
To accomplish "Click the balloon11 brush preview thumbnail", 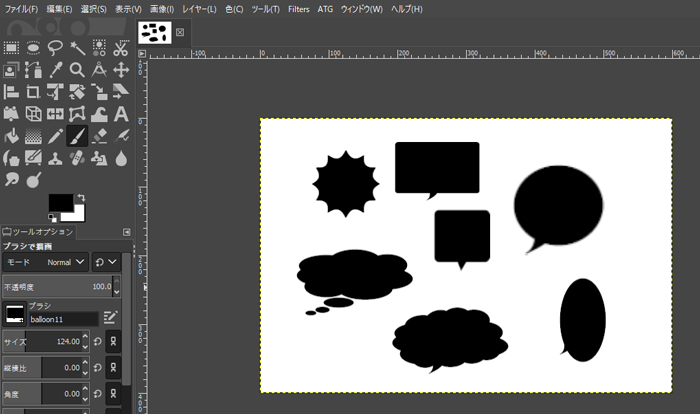I will (x=15, y=313).
